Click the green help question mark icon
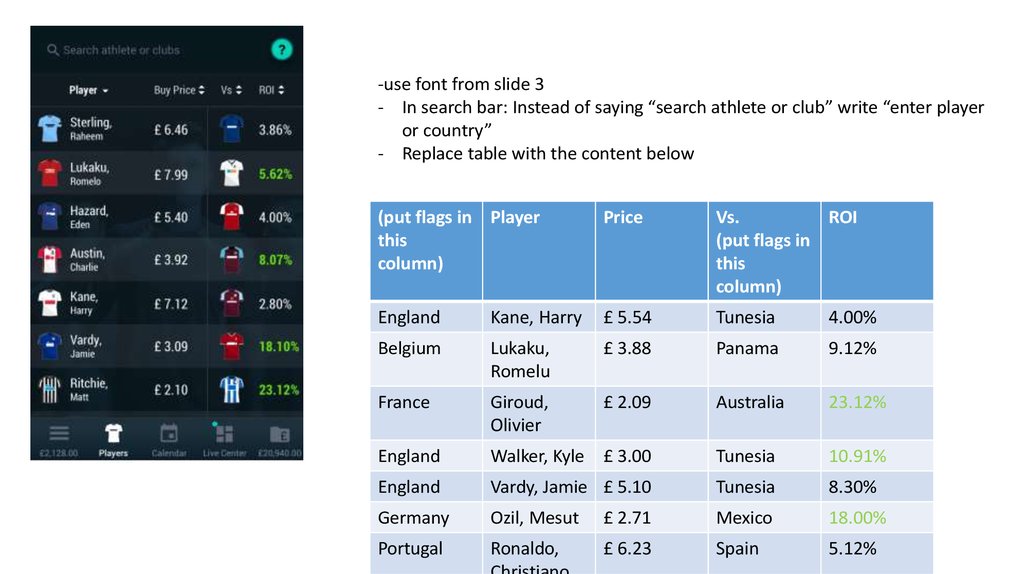The height and width of the screenshot is (574, 1024). click(281, 49)
